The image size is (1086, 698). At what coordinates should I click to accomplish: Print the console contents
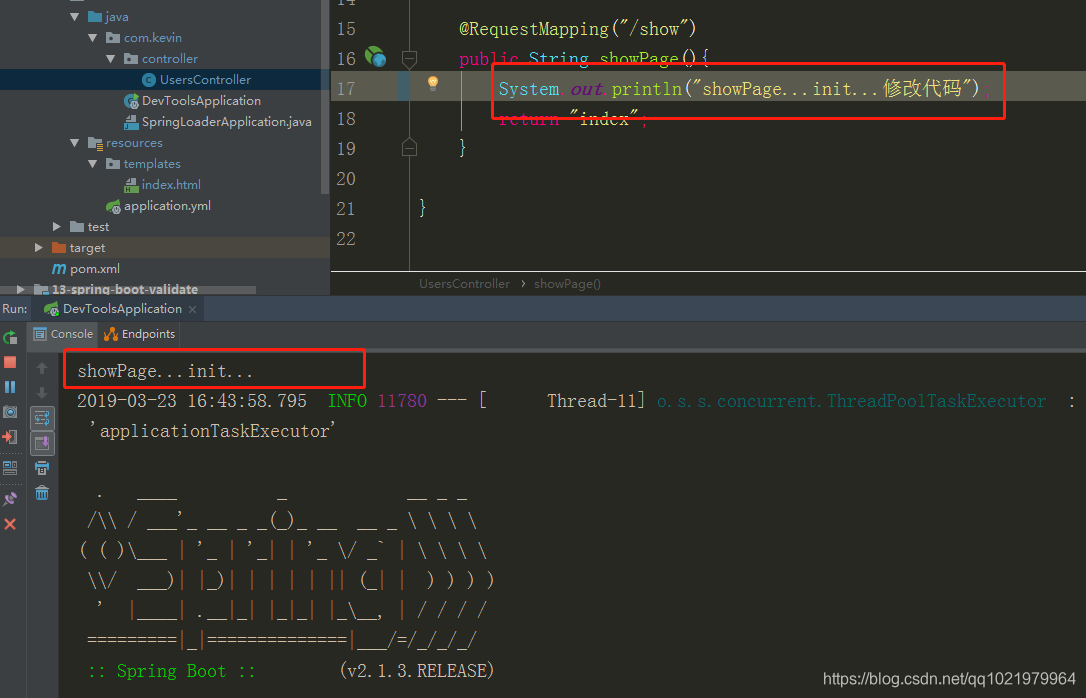pos(42,468)
